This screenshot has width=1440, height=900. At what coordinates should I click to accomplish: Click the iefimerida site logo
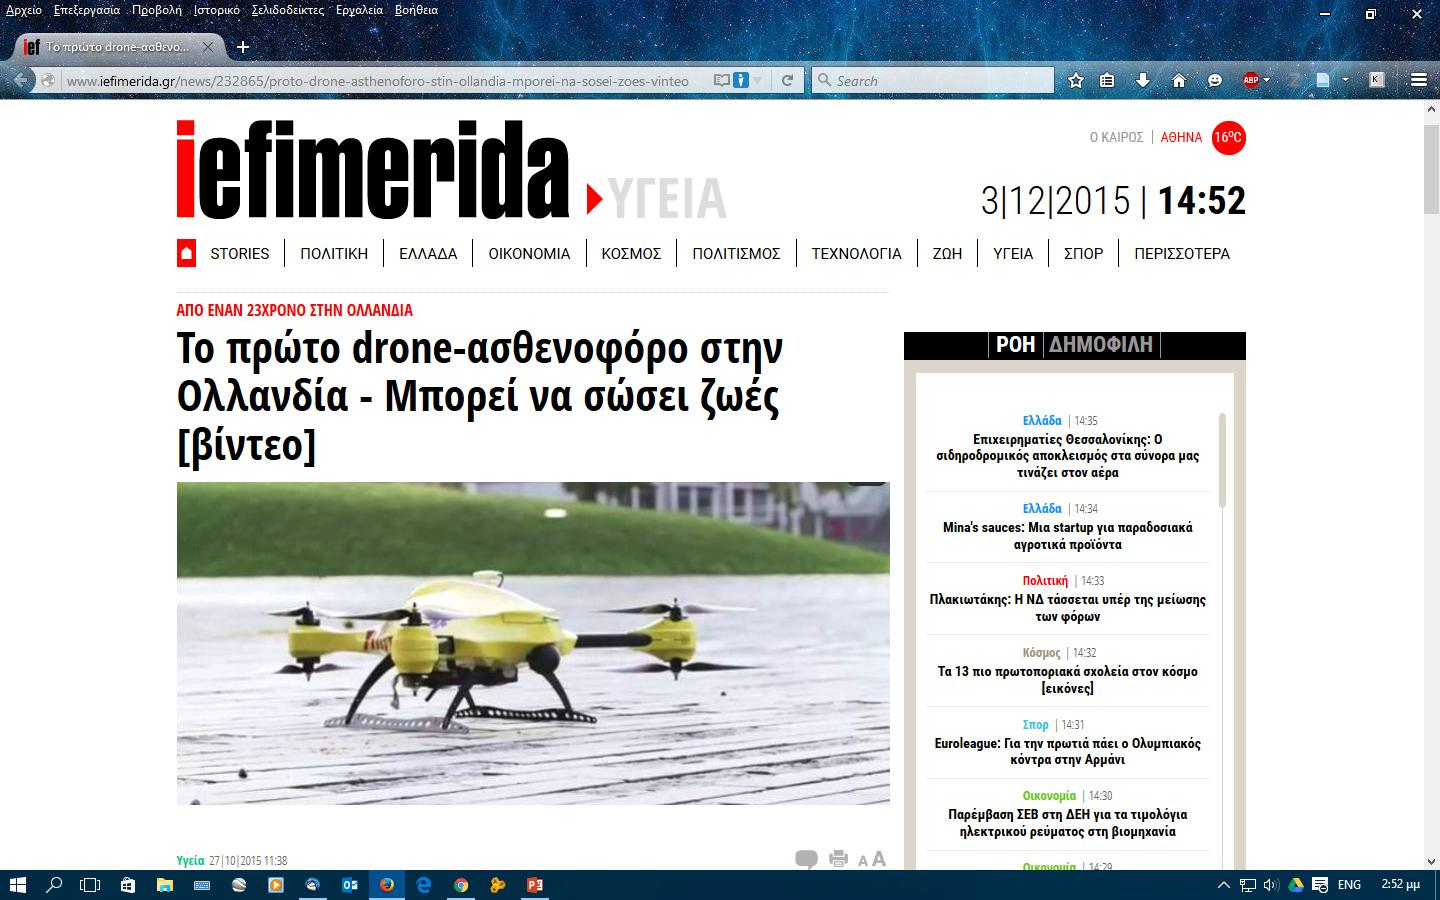[372, 169]
